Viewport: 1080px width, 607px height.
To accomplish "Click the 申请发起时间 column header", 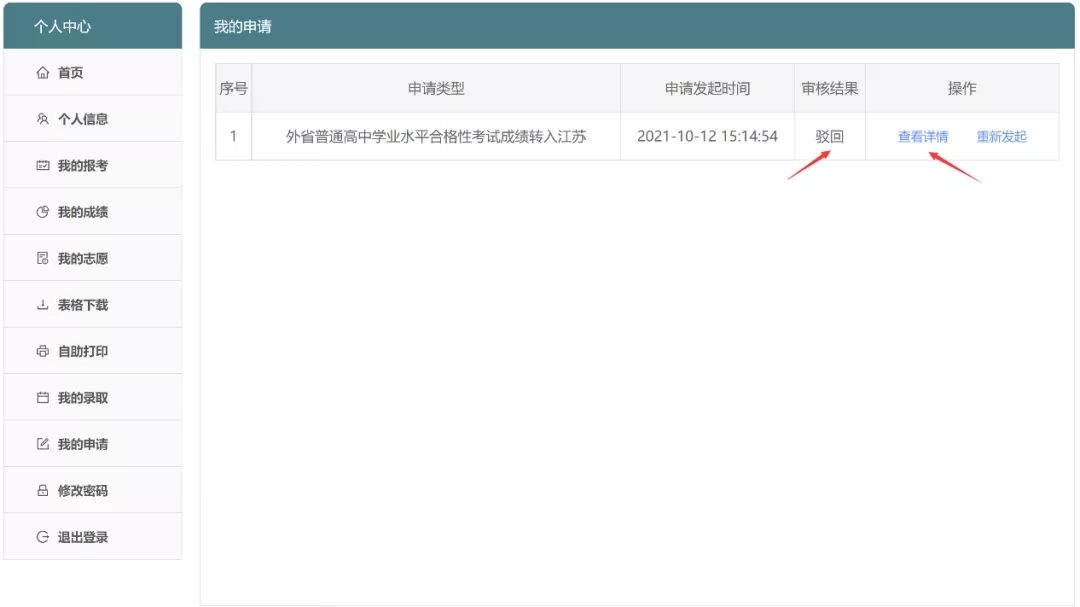I will pos(707,89).
